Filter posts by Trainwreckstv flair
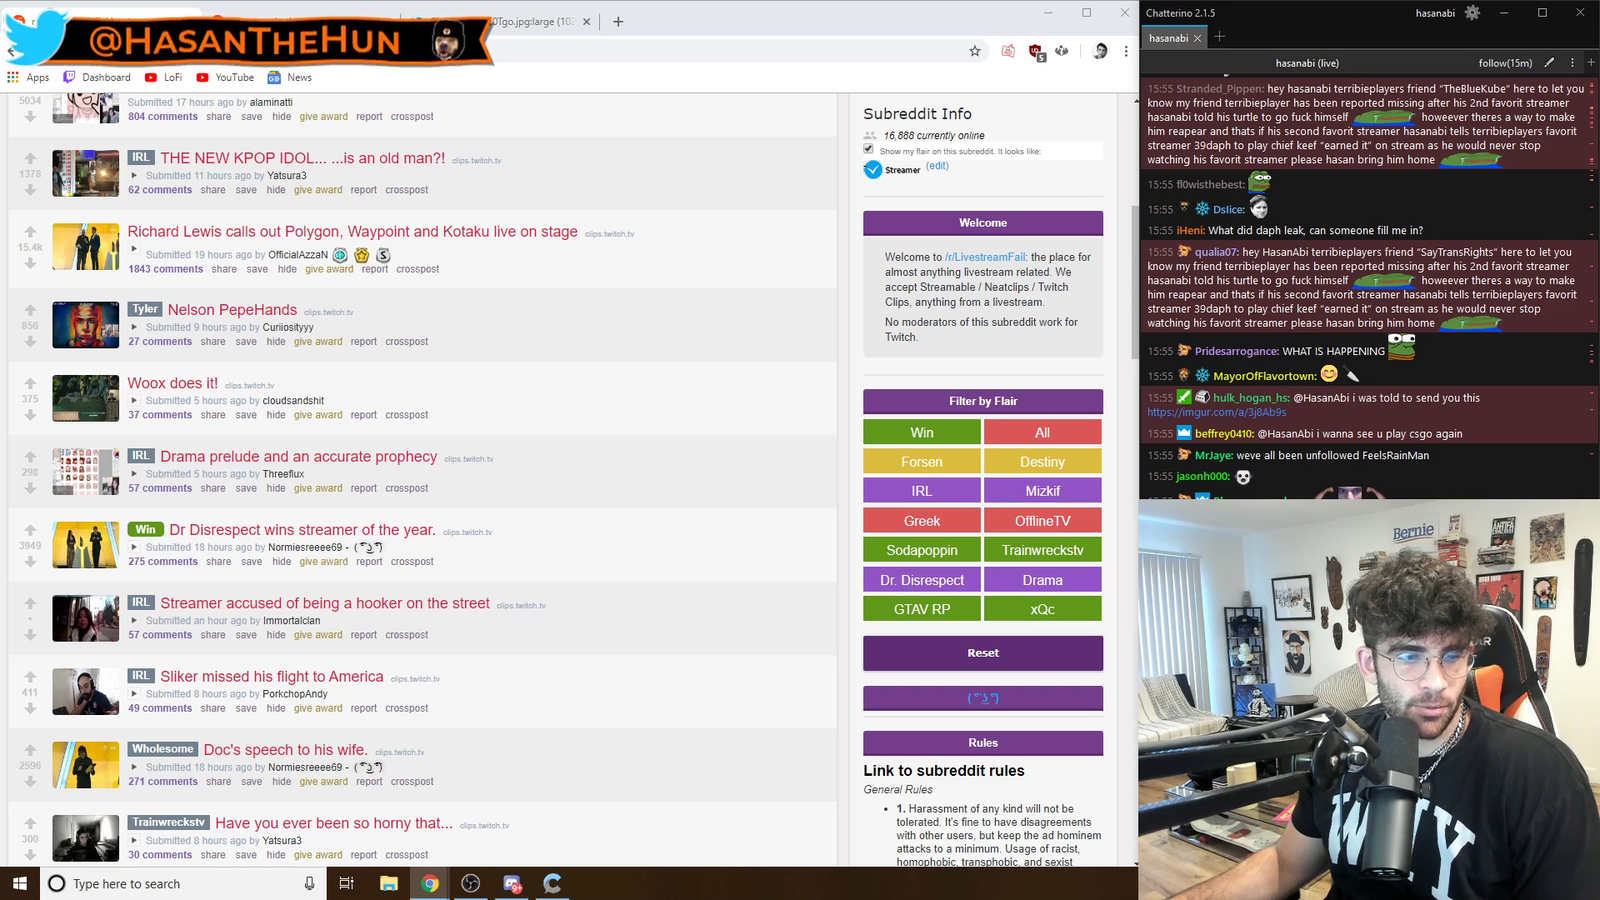Image resolution: width=1600 pixels, height=900 pixels. tap(1042, 550)
